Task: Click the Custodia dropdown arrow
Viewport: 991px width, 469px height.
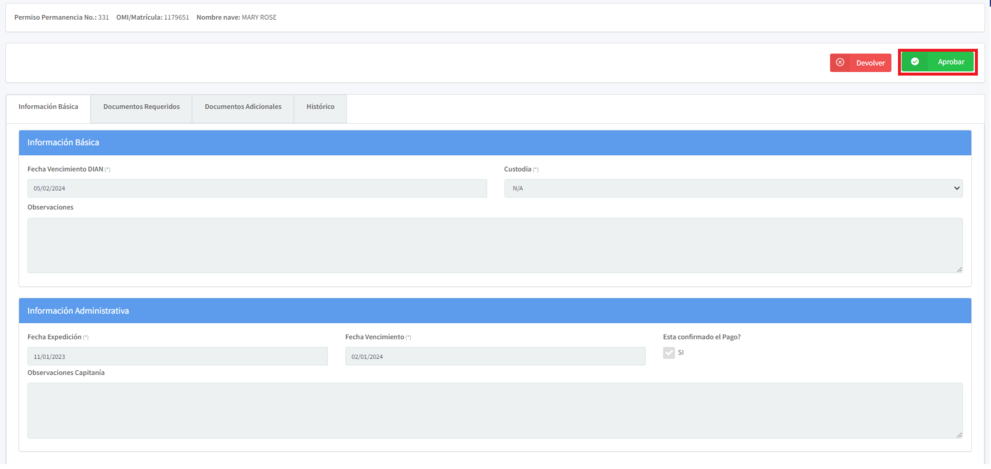Action: coord(957,188)
